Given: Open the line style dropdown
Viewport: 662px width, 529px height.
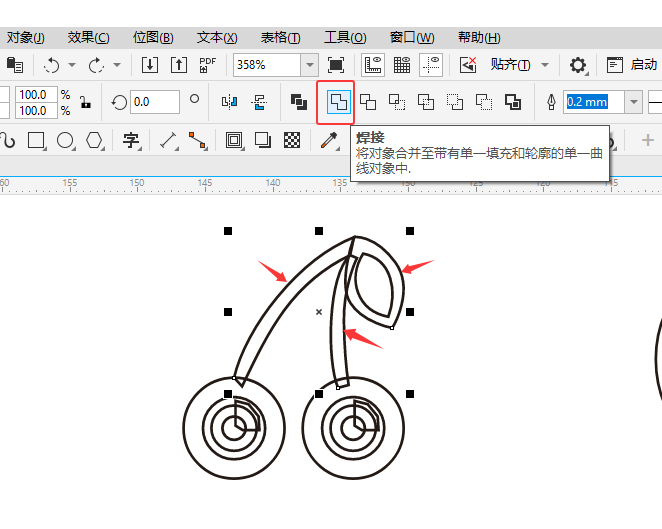Looking at the screenshot, I should (655, 102).
